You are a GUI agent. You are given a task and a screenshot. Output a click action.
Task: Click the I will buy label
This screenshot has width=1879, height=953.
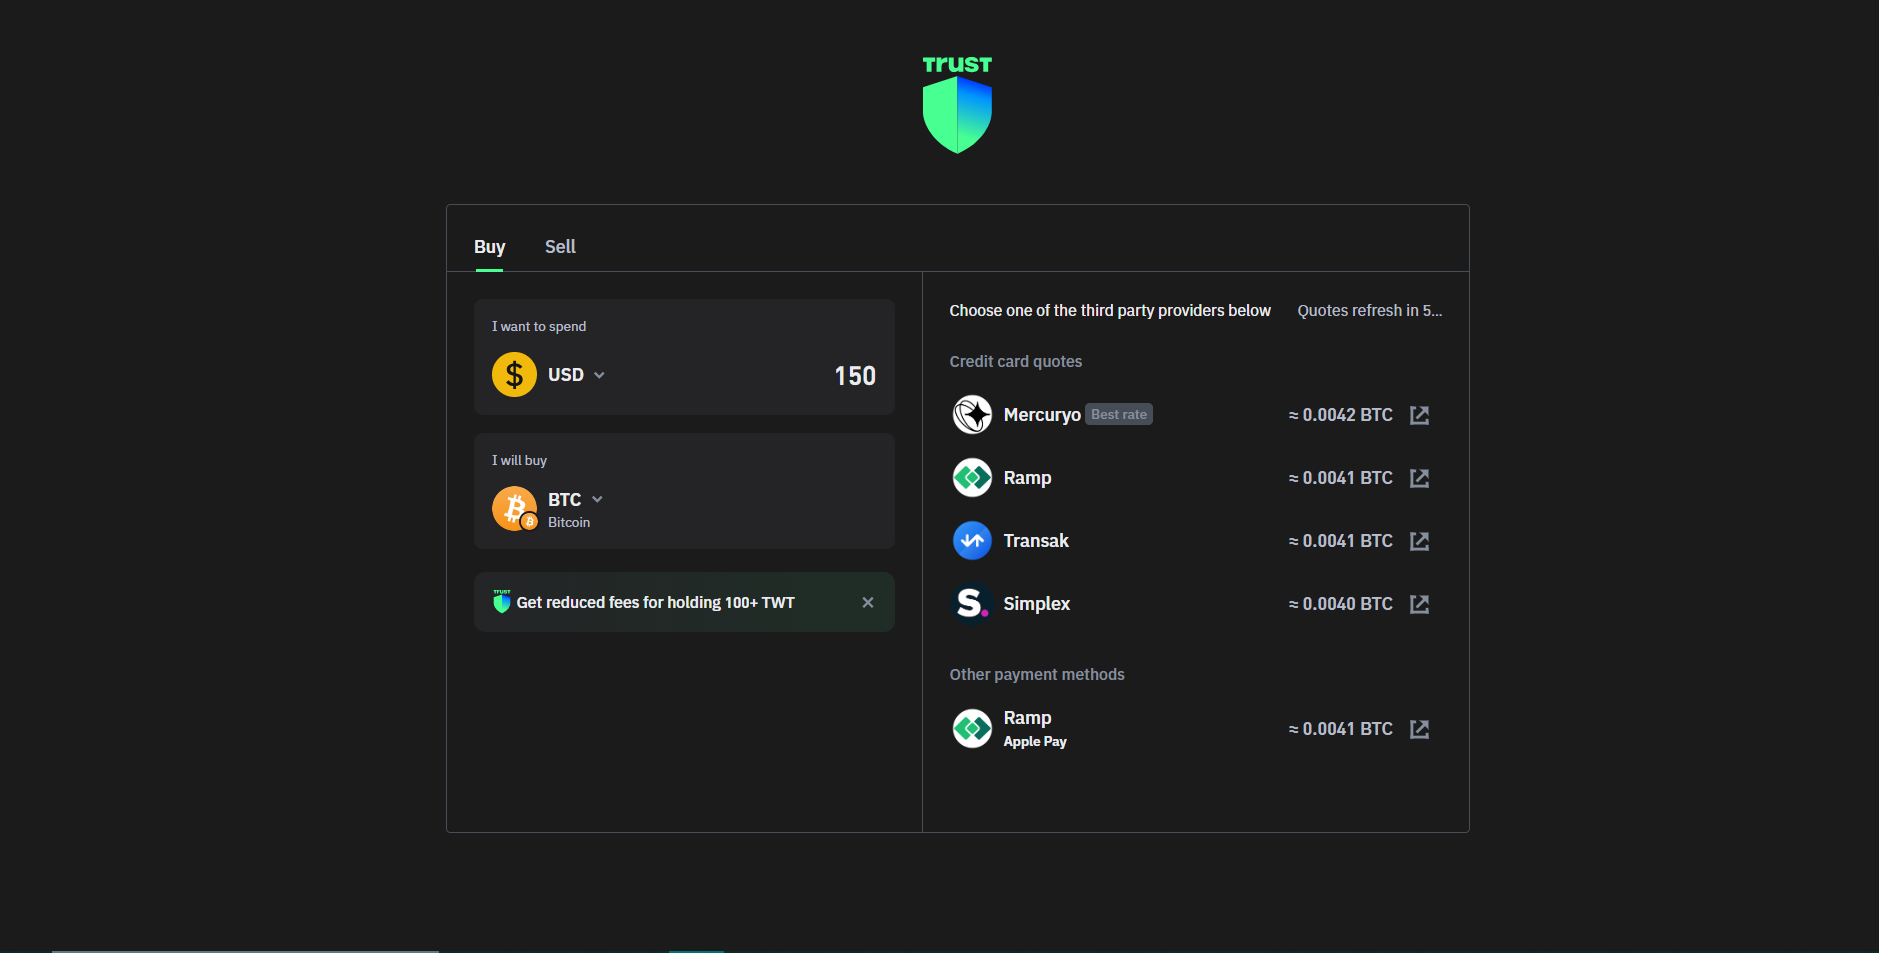519,461
